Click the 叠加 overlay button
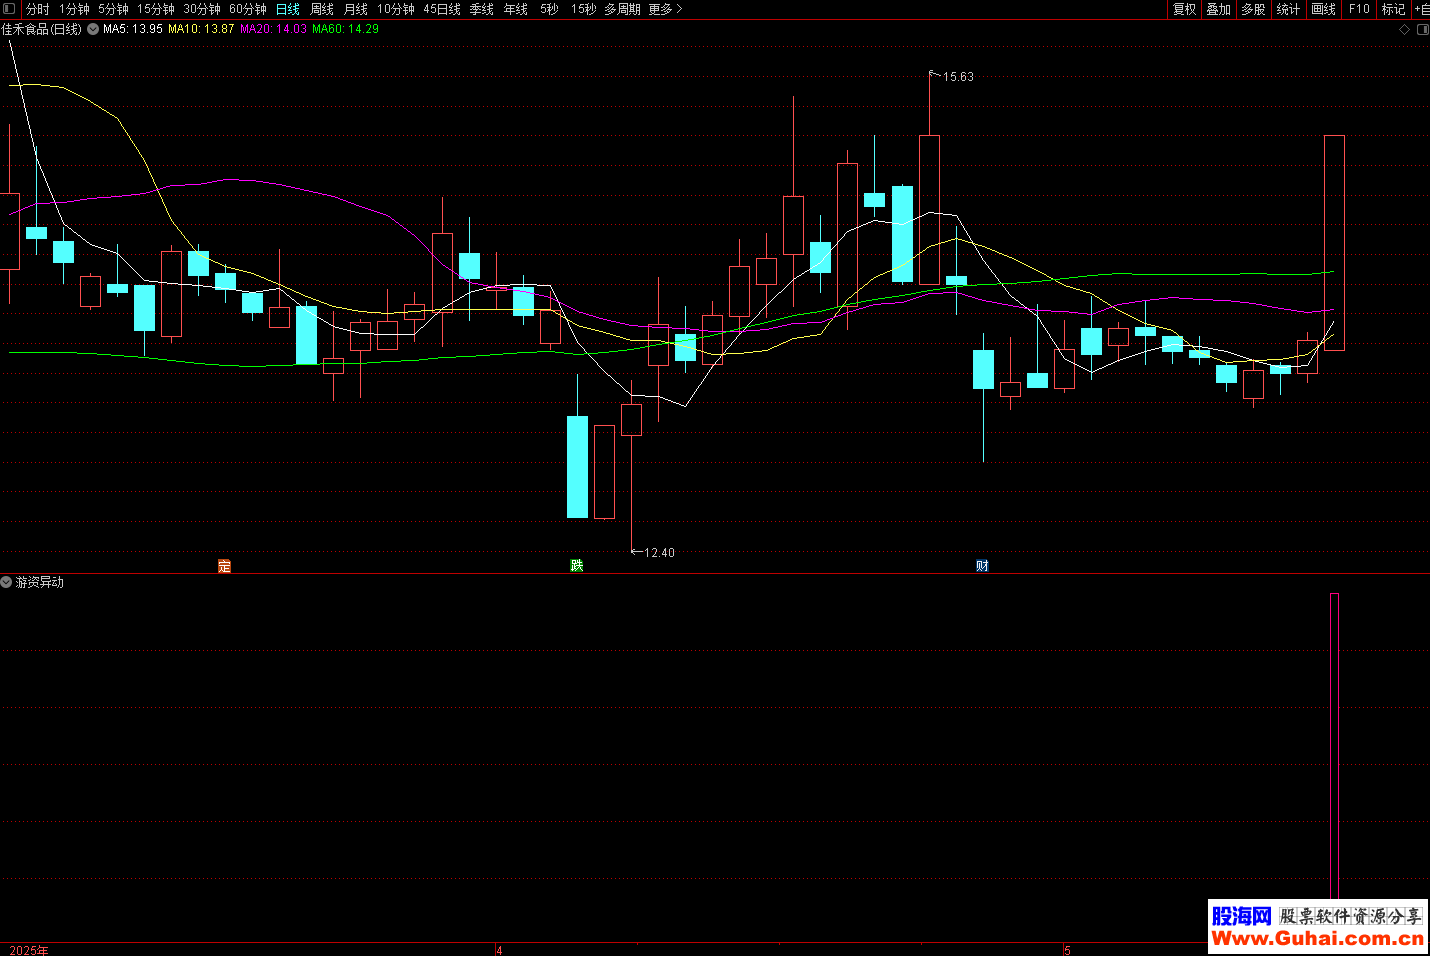The width and height of the screenshot is (1430, 956). 1219,9
